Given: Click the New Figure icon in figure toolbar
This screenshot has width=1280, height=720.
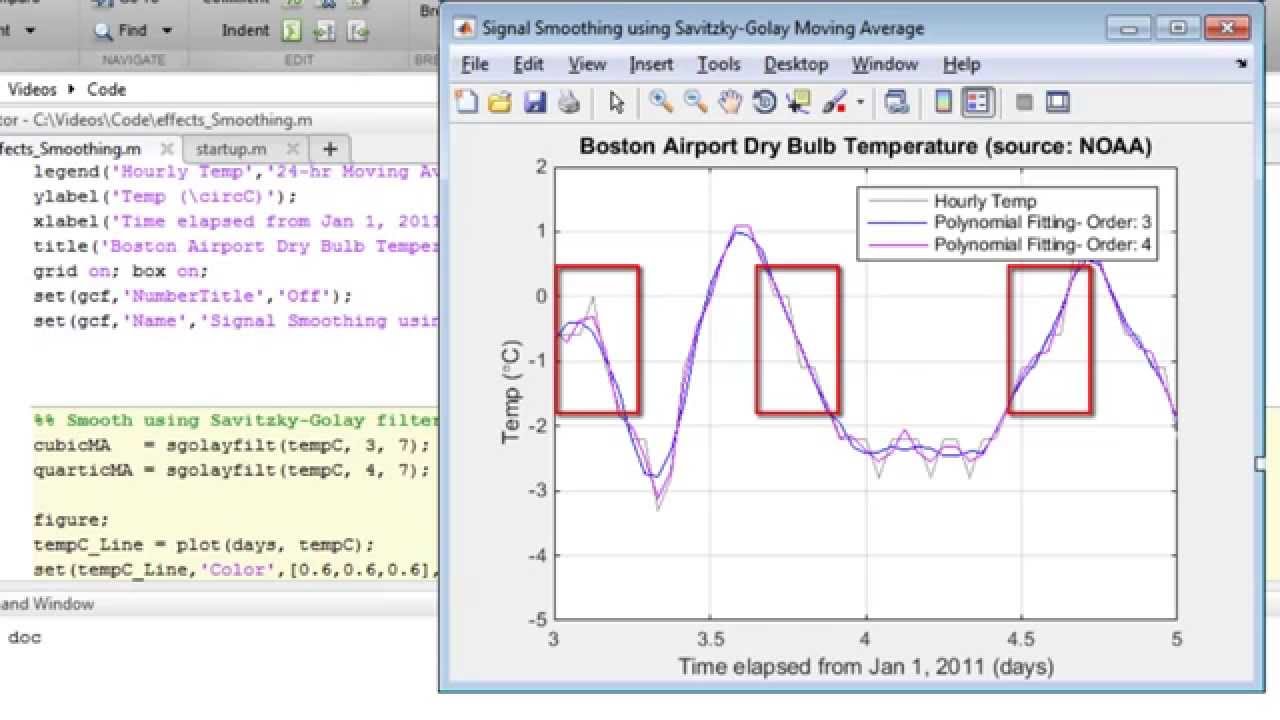Looking at the screenshot, I should [x=466, y=101].
